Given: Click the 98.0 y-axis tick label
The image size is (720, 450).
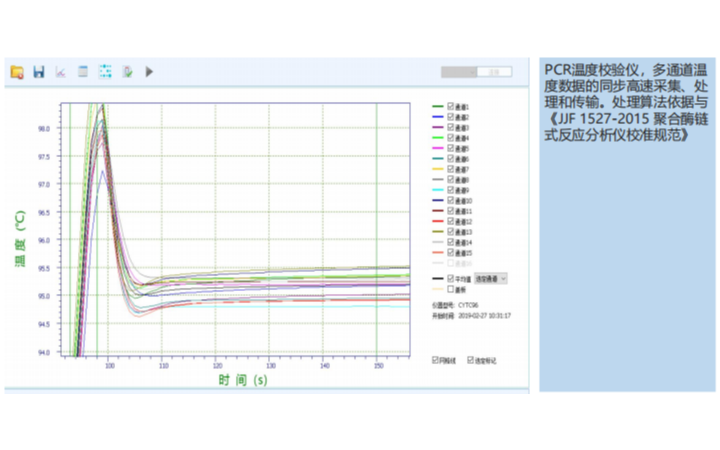Looking at the screenshot, I should (44, 129).
